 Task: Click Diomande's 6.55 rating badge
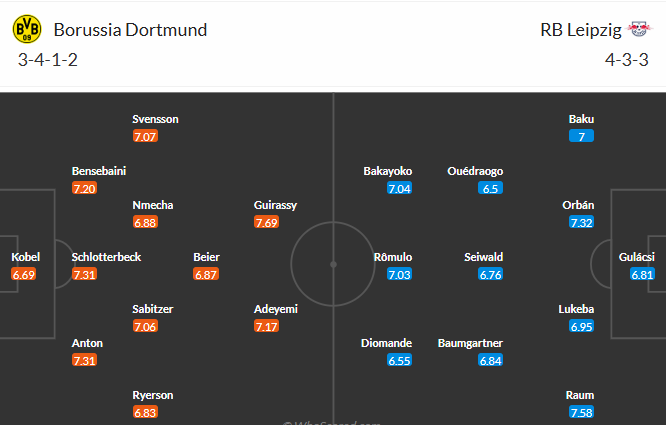[399, 361]
